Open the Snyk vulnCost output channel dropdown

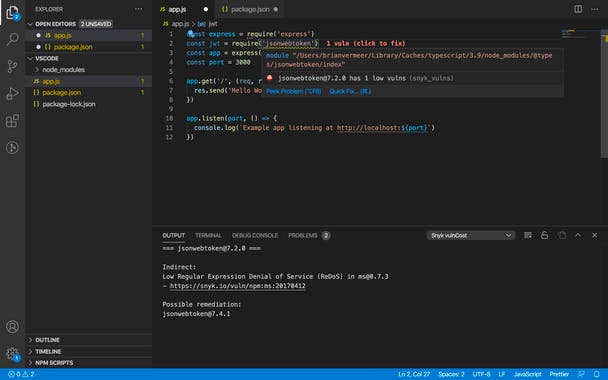pyautogui.click(x=471, y=235)
